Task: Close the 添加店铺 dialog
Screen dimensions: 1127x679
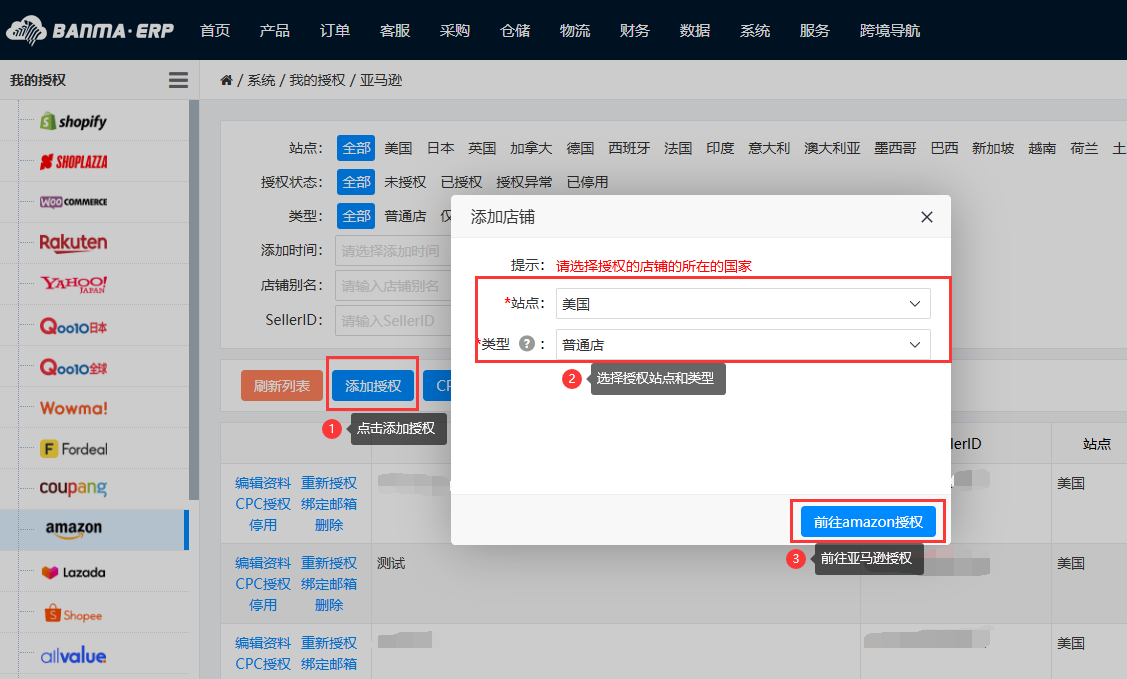Action: pos(926,217)
